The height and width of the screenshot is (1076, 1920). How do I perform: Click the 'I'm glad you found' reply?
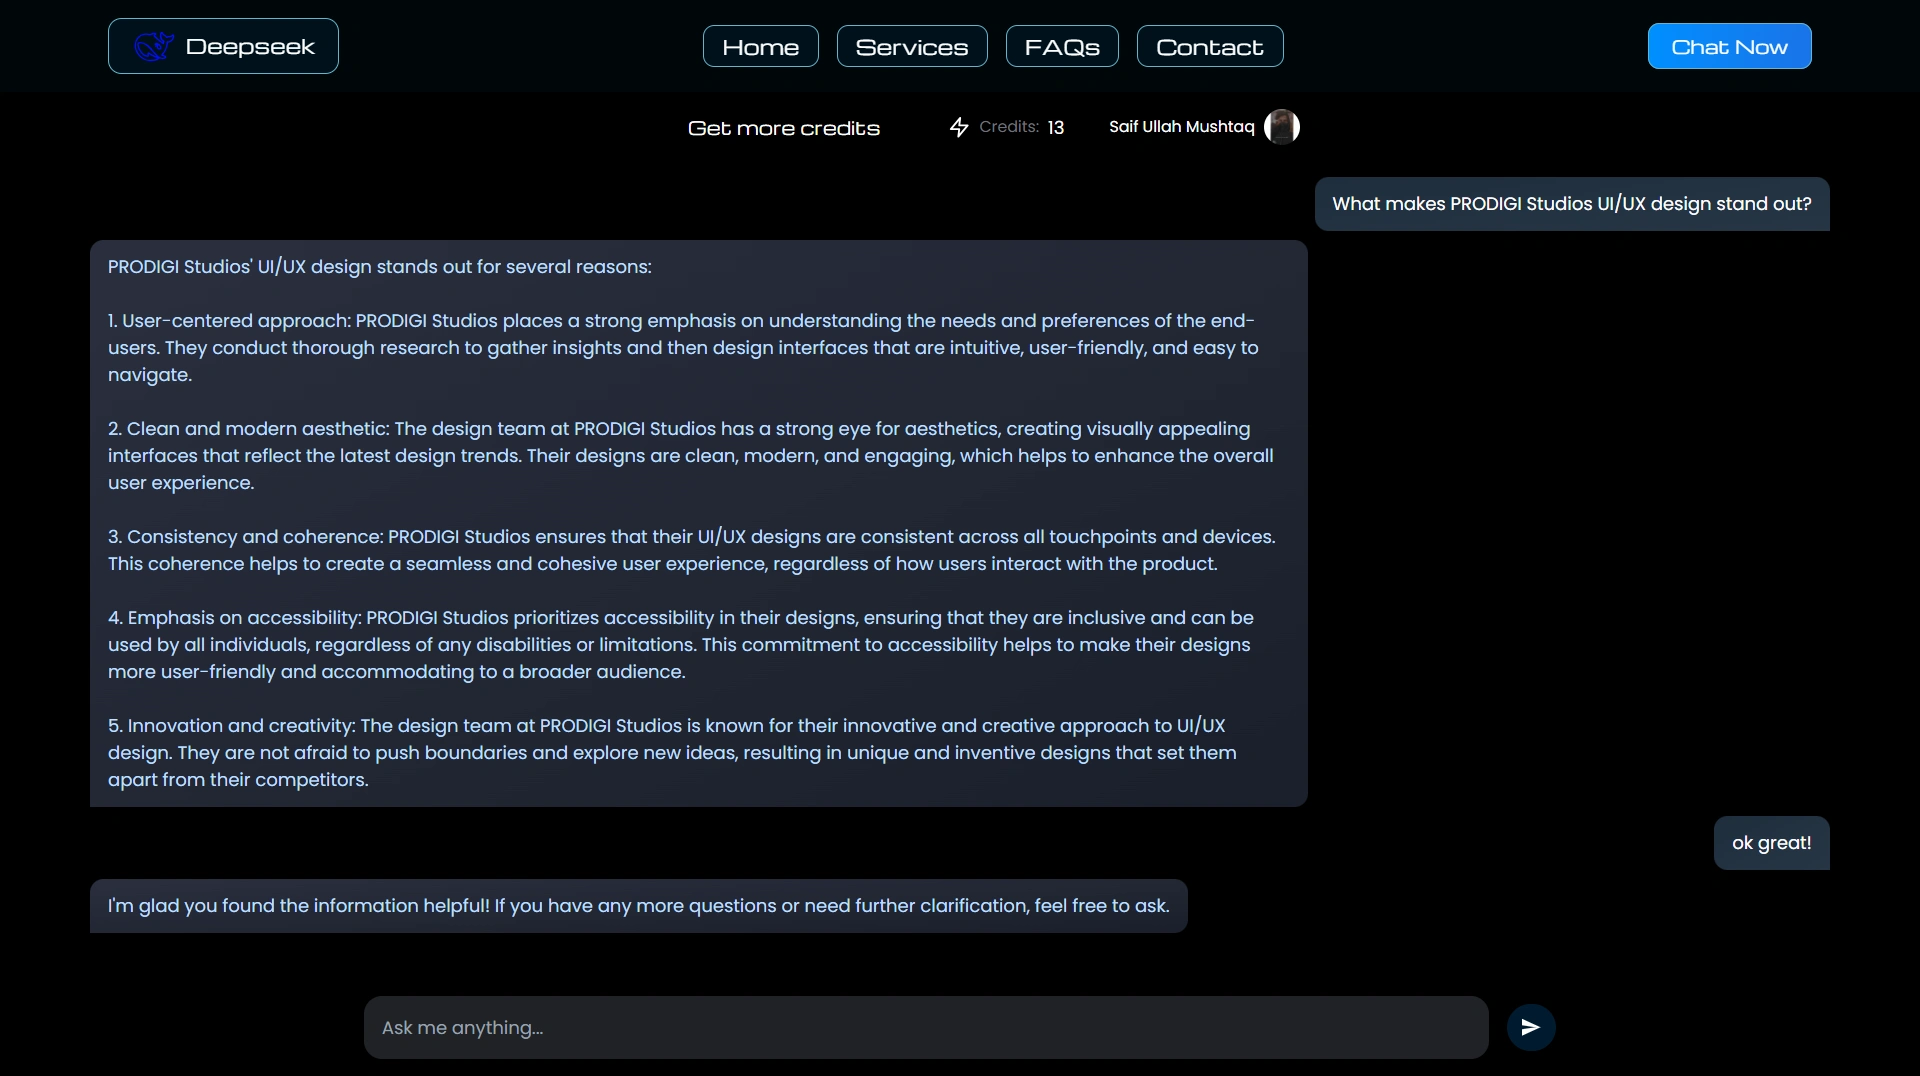tap(639, 906)
